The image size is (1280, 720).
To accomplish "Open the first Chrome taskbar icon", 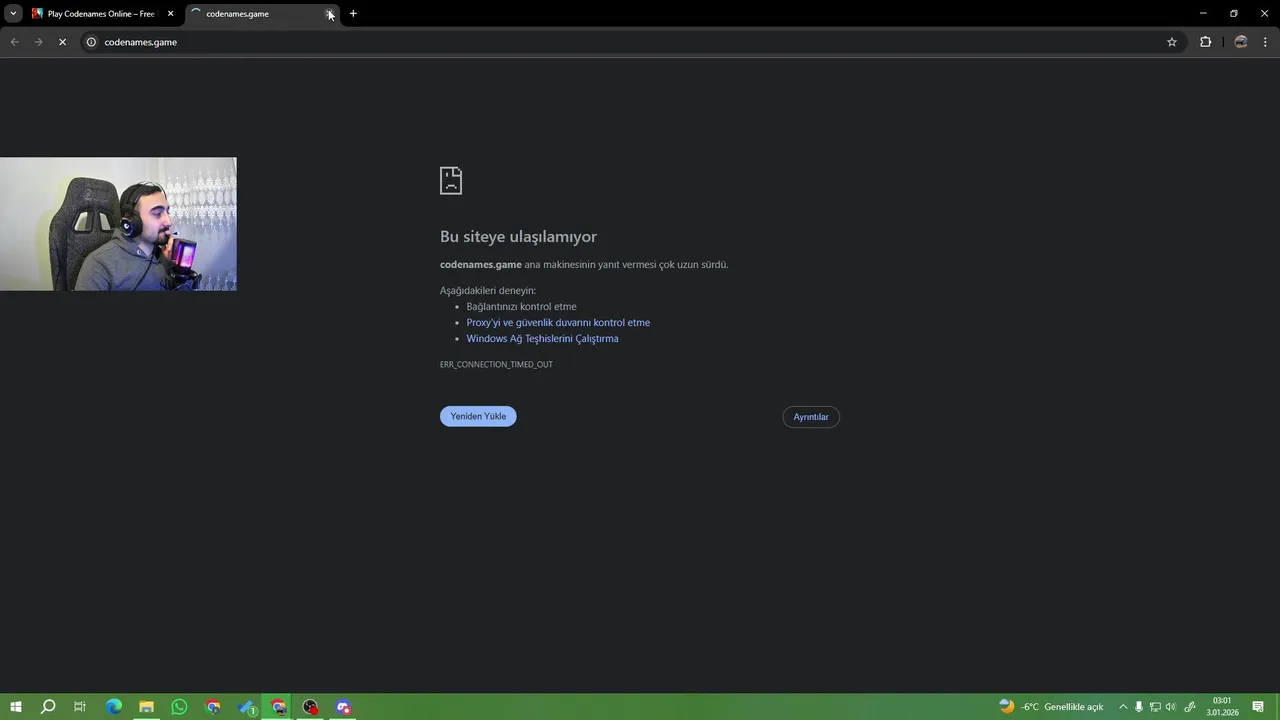I will click(212, 707).
